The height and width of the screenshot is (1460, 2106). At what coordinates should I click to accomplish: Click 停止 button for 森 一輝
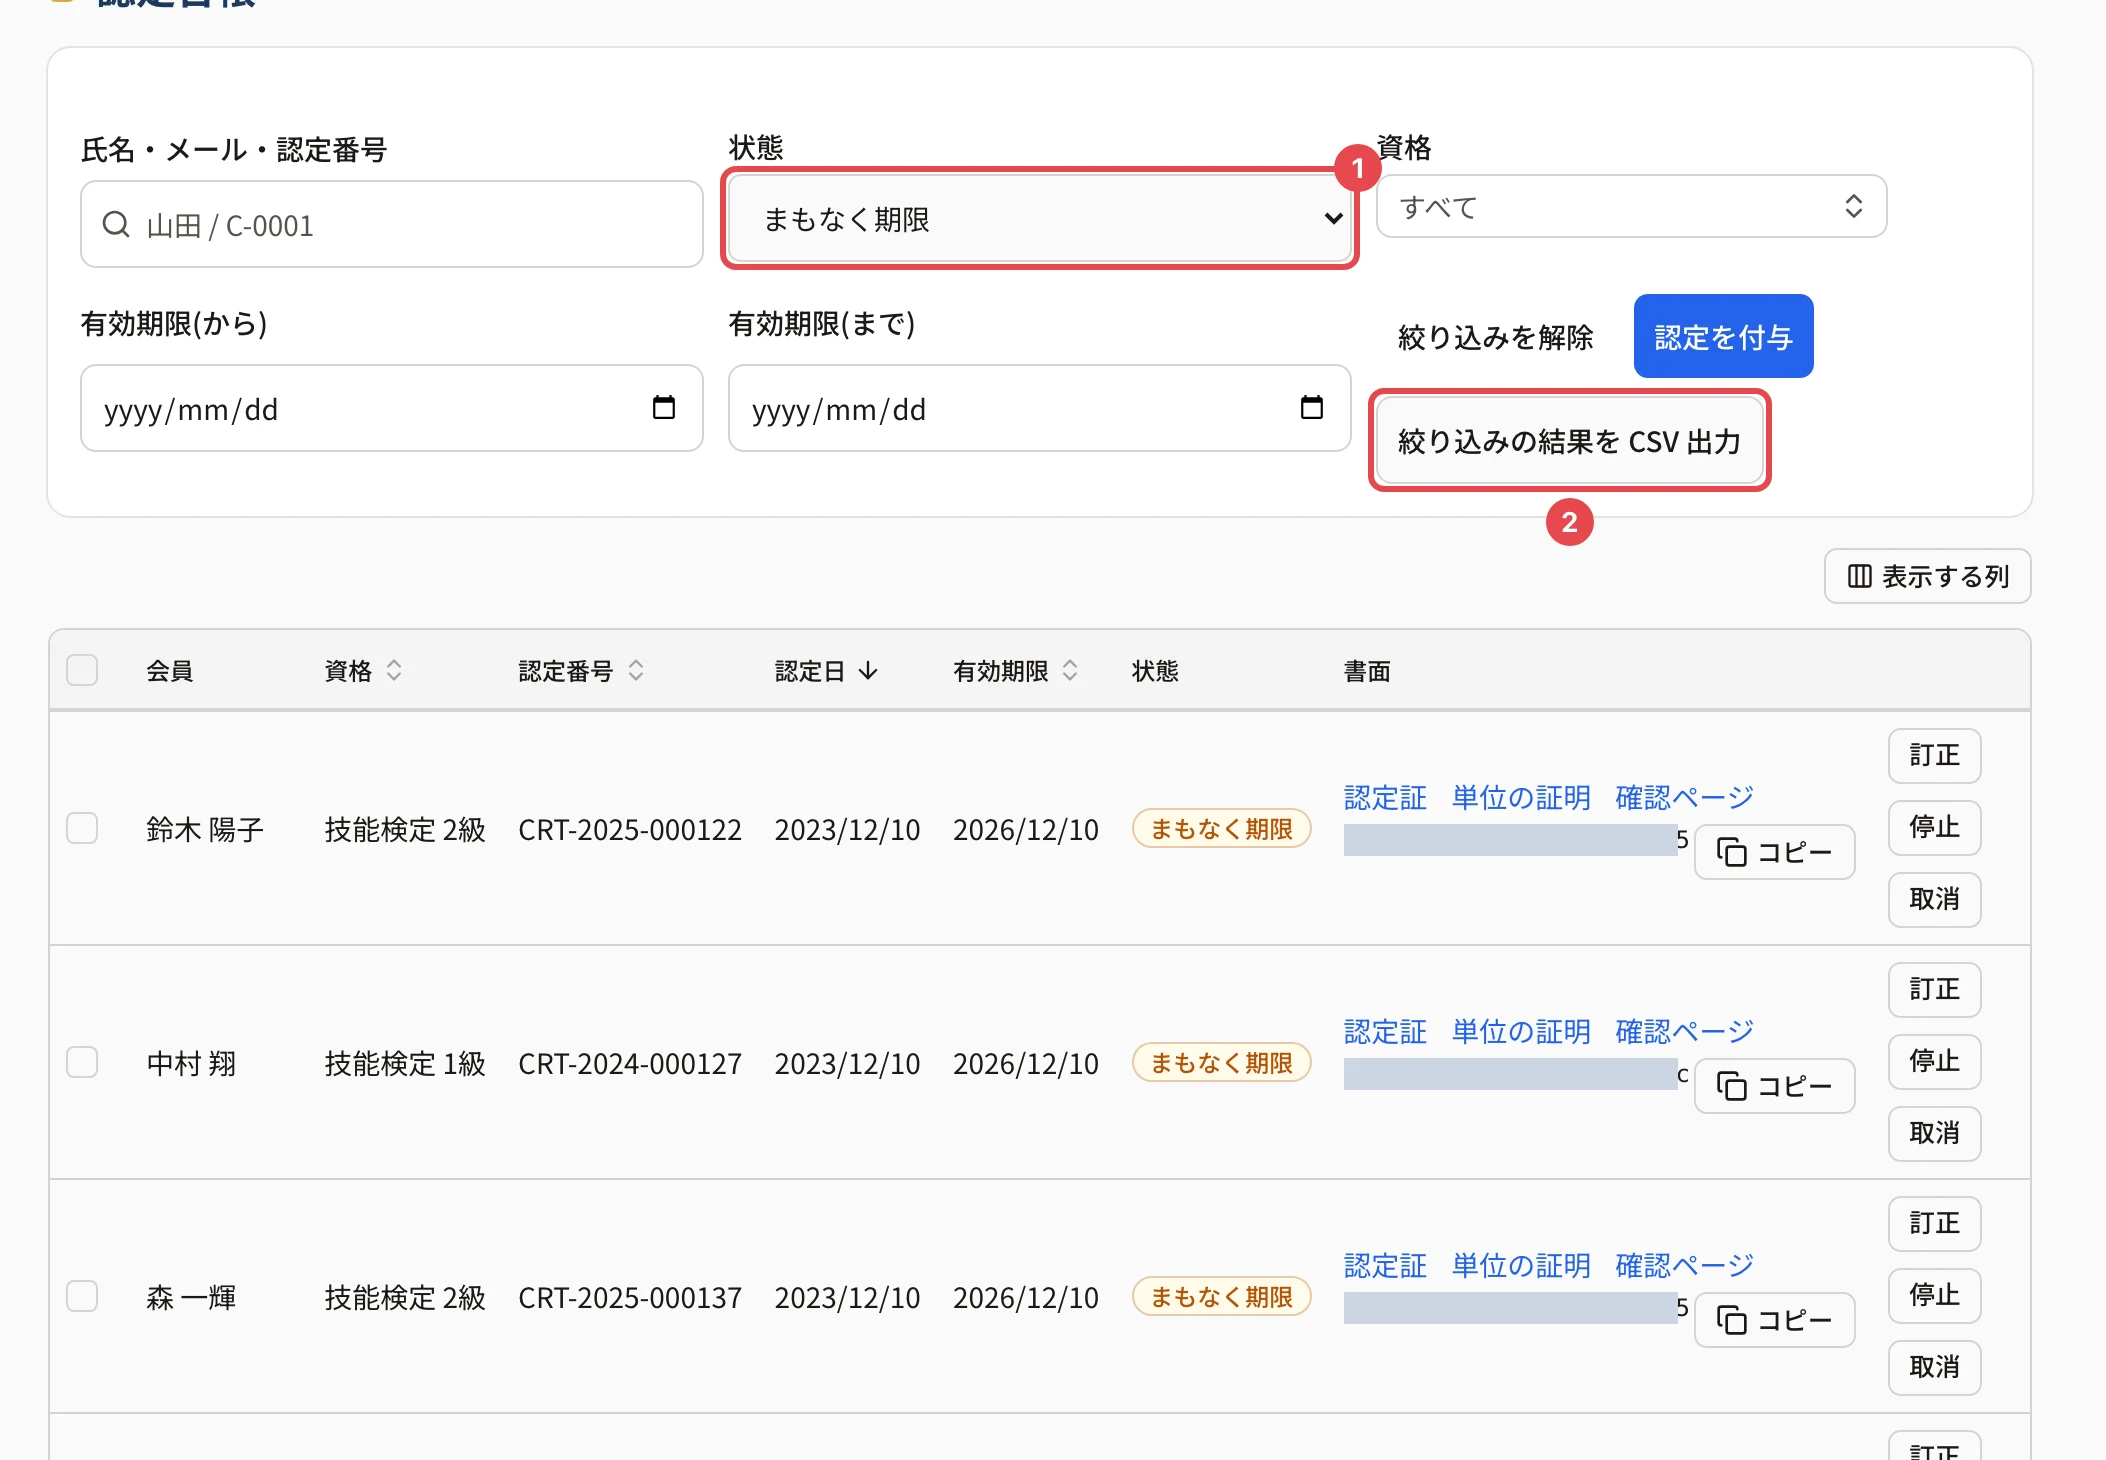1935,1295
